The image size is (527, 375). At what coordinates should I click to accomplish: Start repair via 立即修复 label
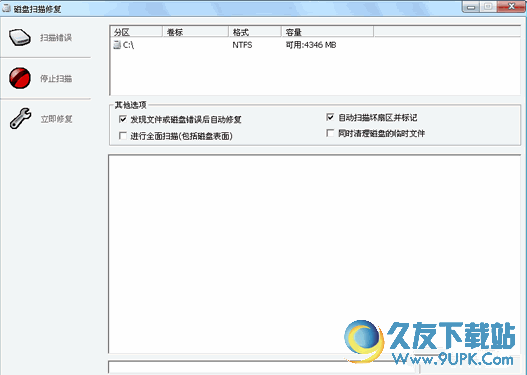tap(56, 119)
